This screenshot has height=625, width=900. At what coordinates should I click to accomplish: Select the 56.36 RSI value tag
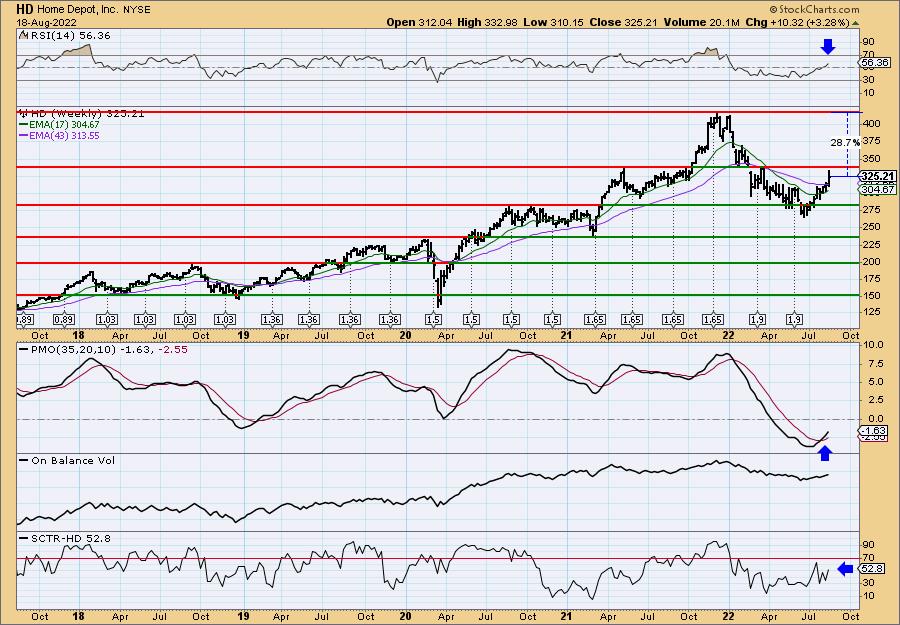[875, 63]
